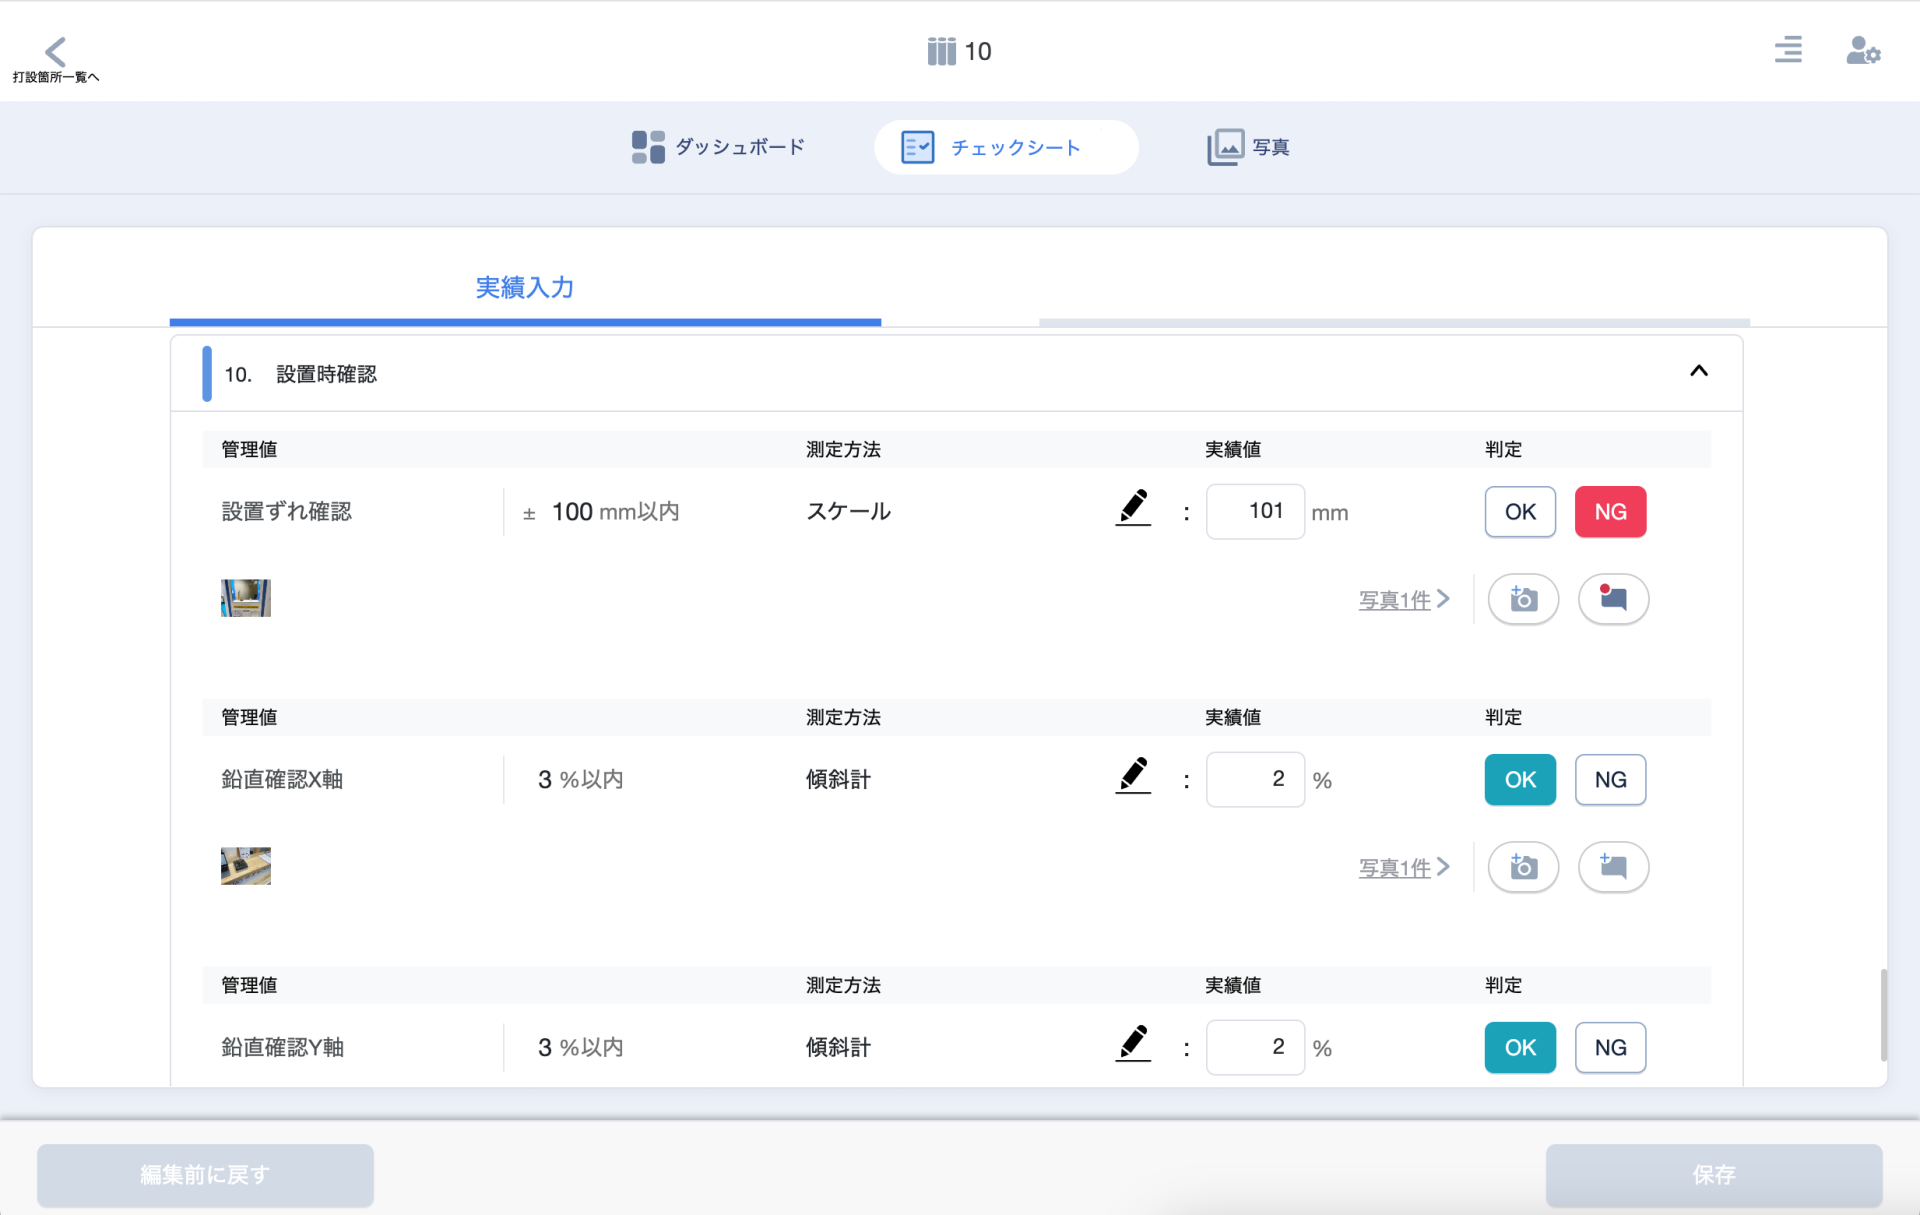Click the 保存 button
The image size is (1920, 1215).
1713,1175
